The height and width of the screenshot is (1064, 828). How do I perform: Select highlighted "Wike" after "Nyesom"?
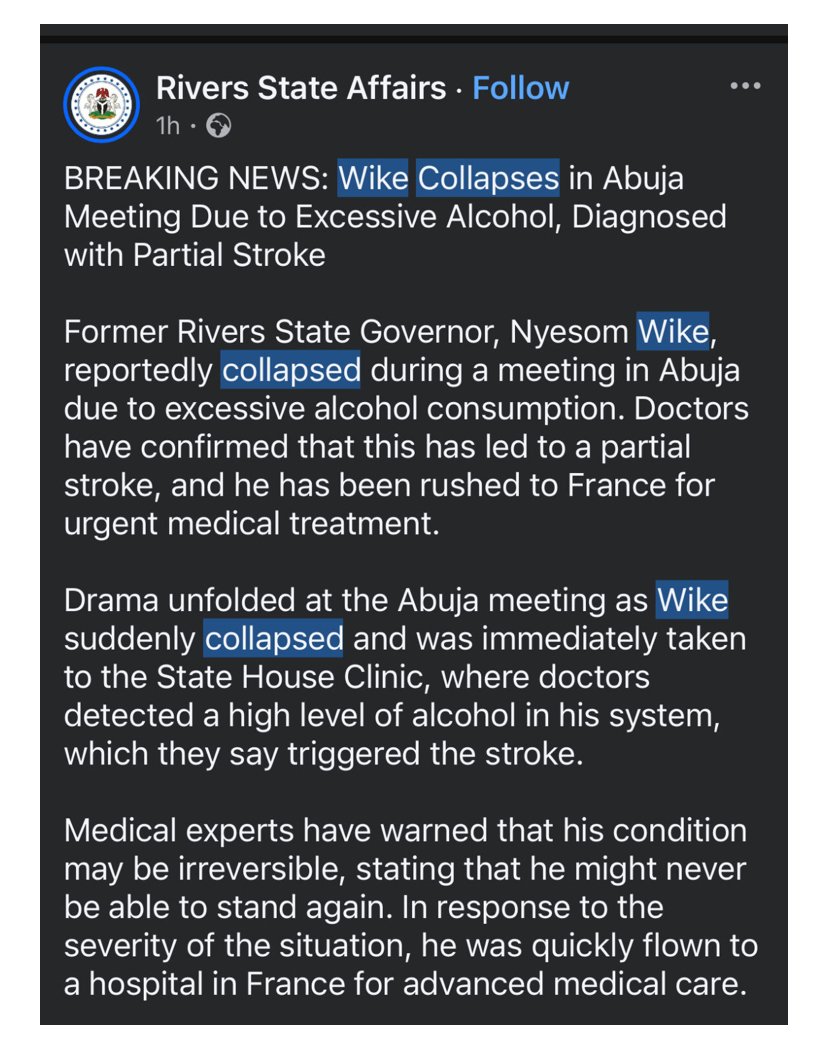(674, 332)
